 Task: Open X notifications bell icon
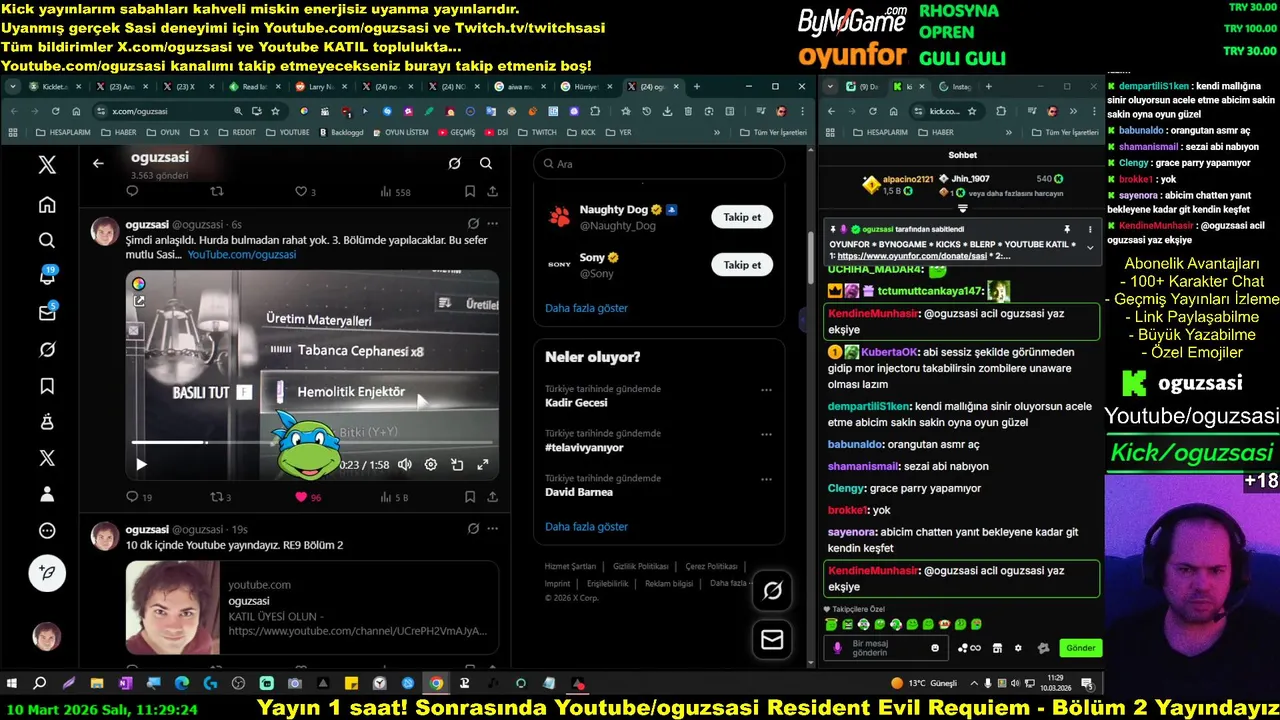click(47, 277)
